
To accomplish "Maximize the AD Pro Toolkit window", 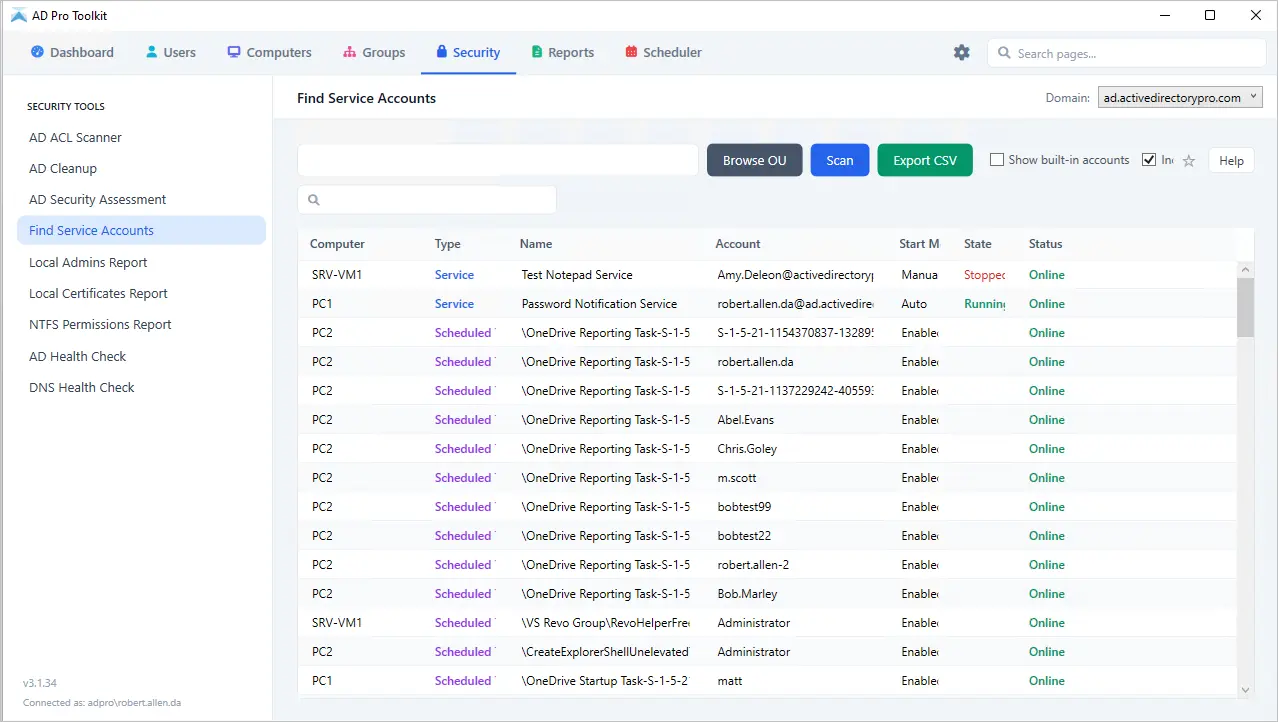I will coord(1210,15).
